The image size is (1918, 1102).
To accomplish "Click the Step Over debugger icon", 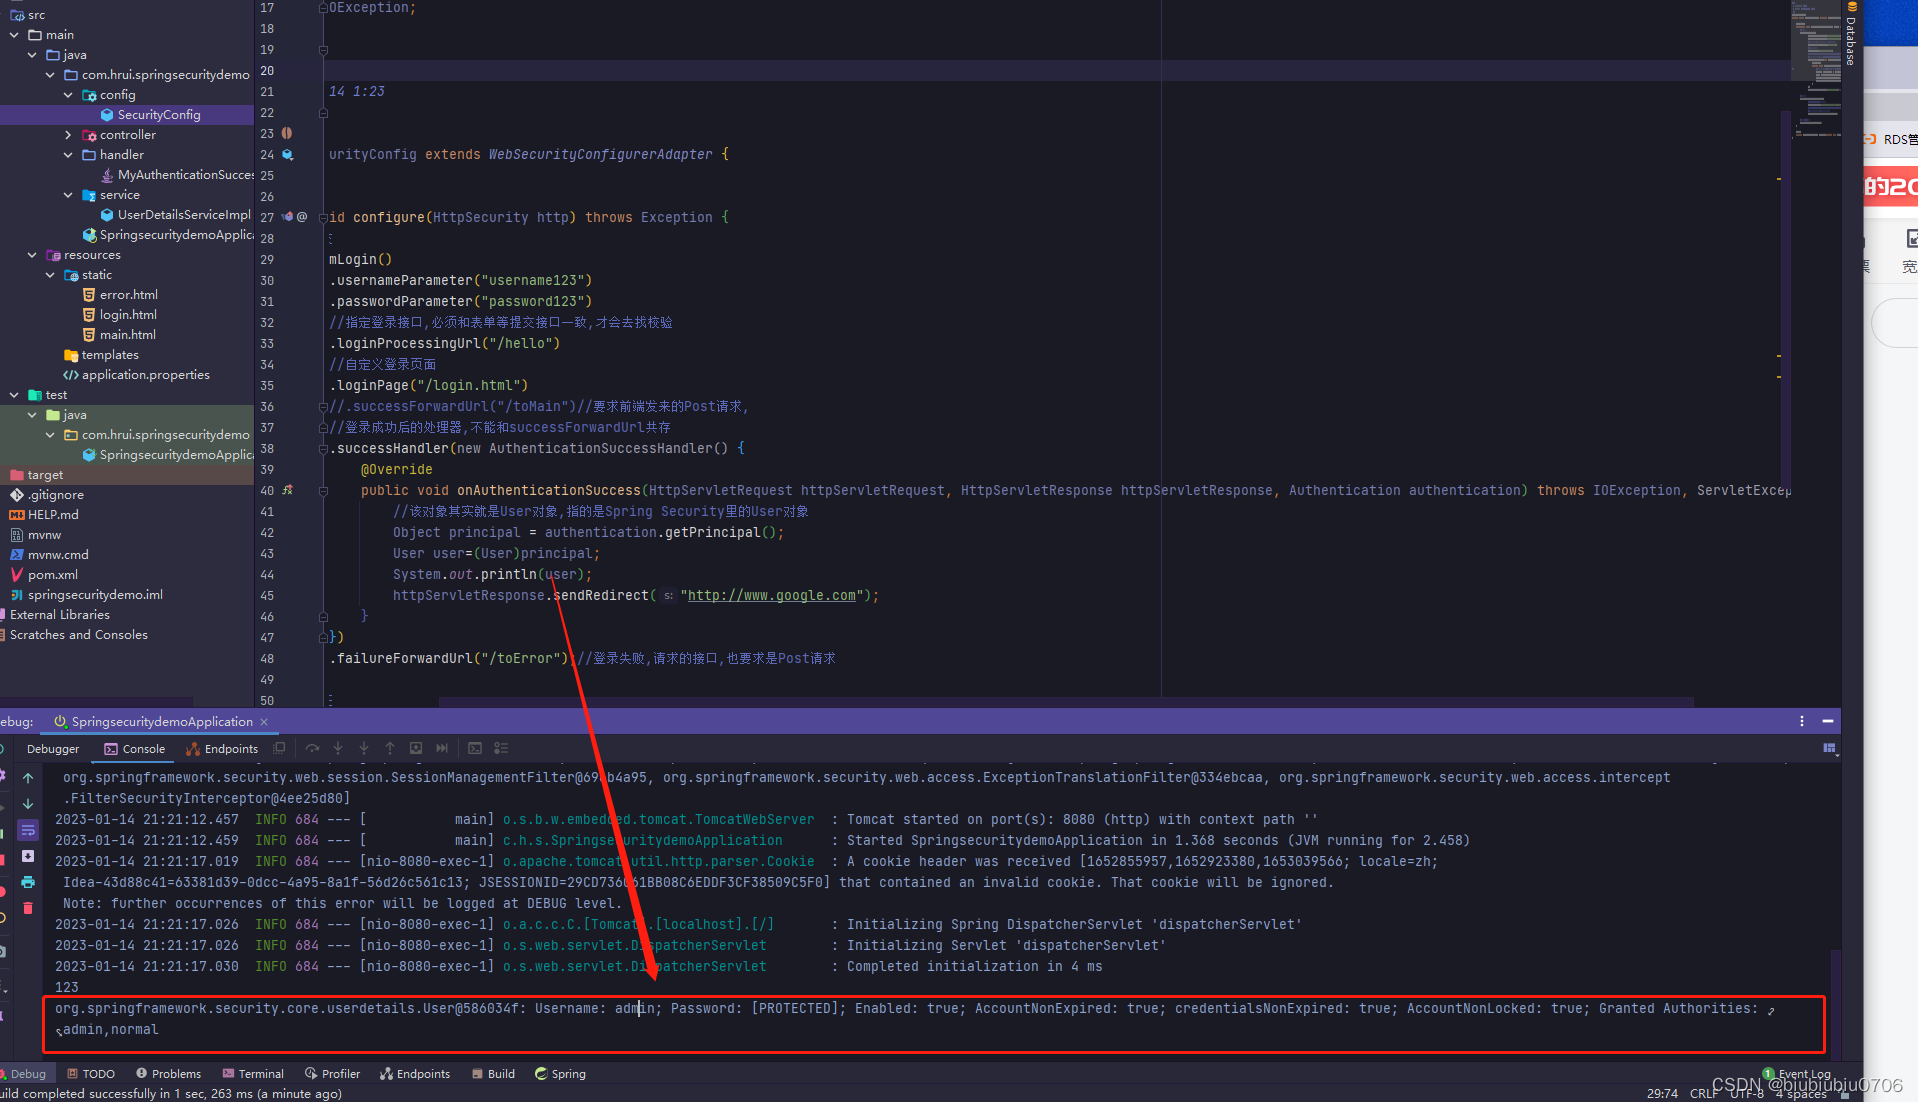I will (312, 748).
